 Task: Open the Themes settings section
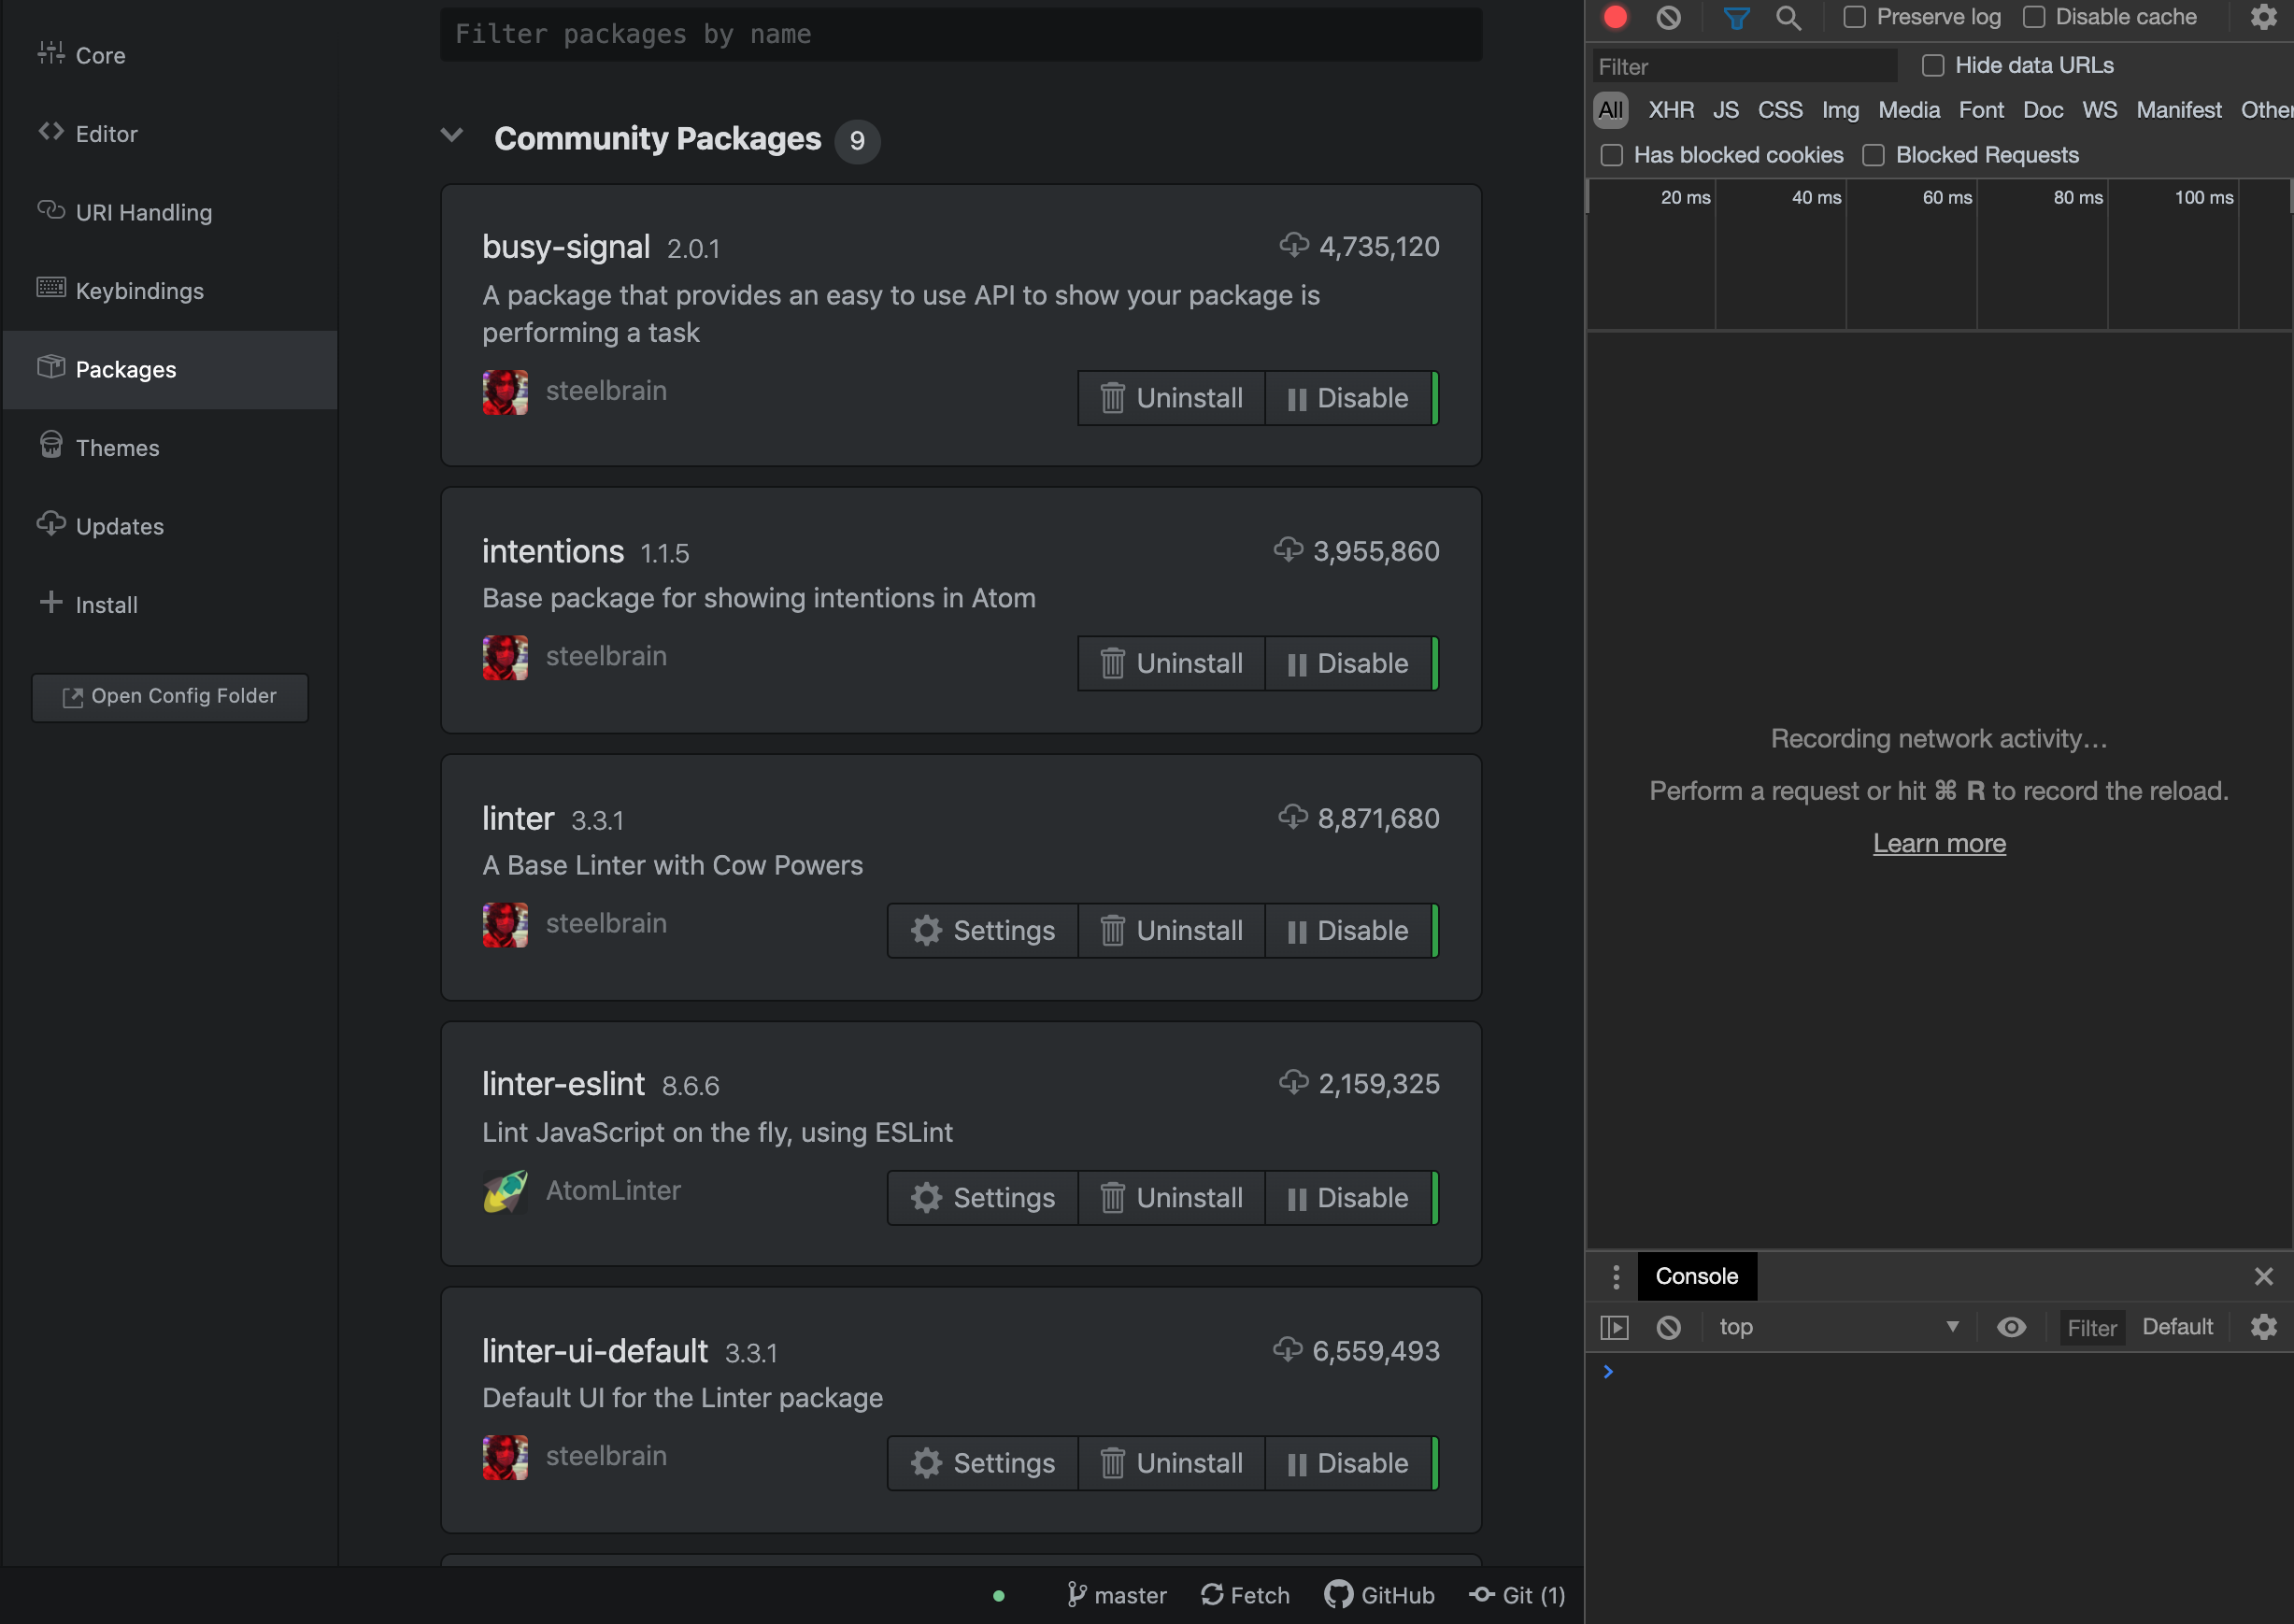pyautogui.click(x=117, y=448)
